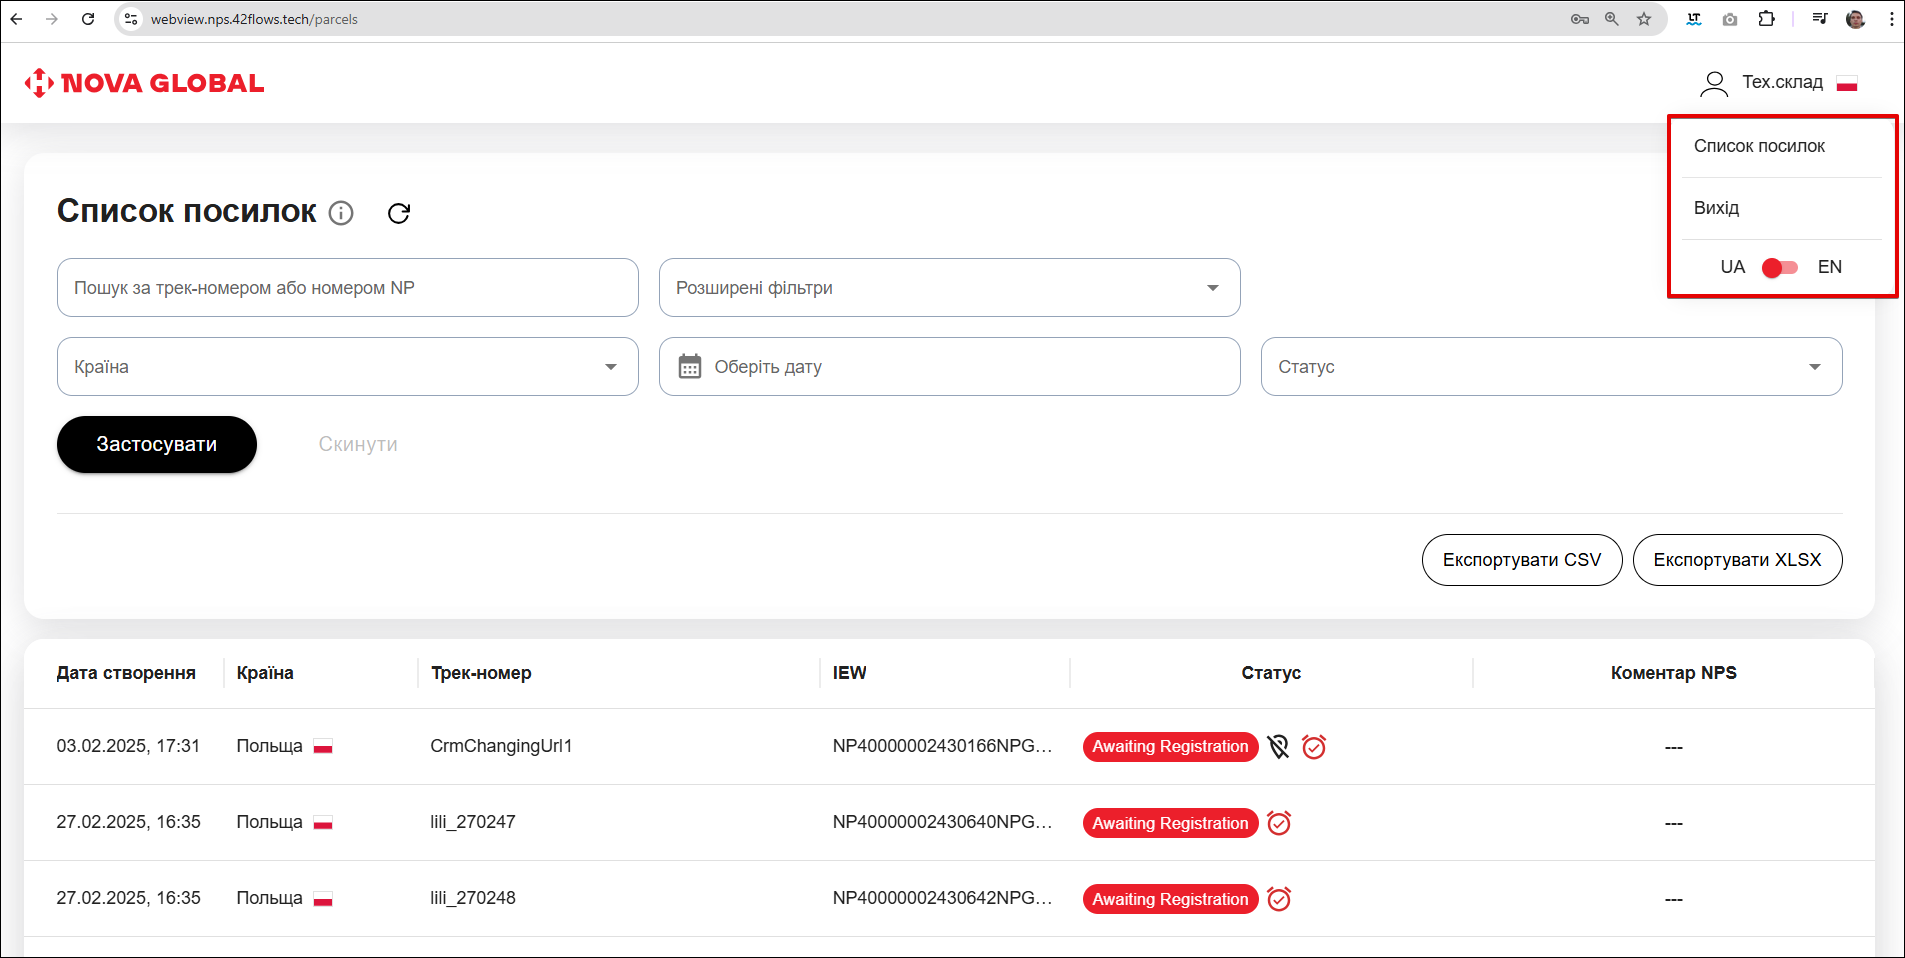Focus the track number search field
Viewport: 1905px width, 958px height.
click(x=347, y=288)
